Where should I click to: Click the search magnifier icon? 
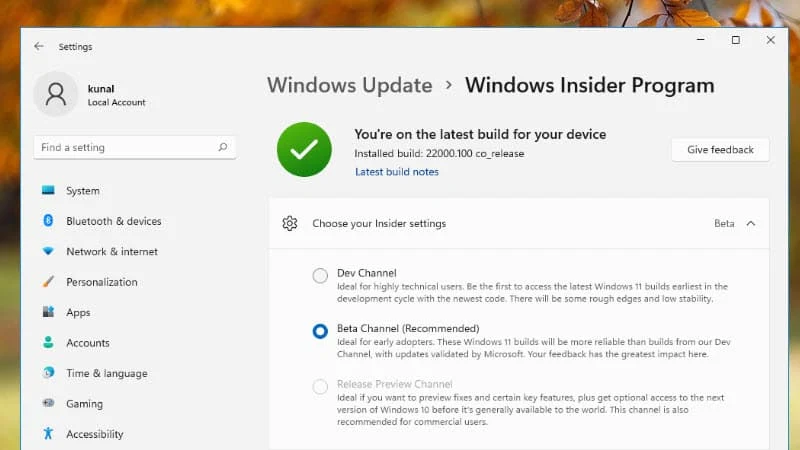coord(222,147)
